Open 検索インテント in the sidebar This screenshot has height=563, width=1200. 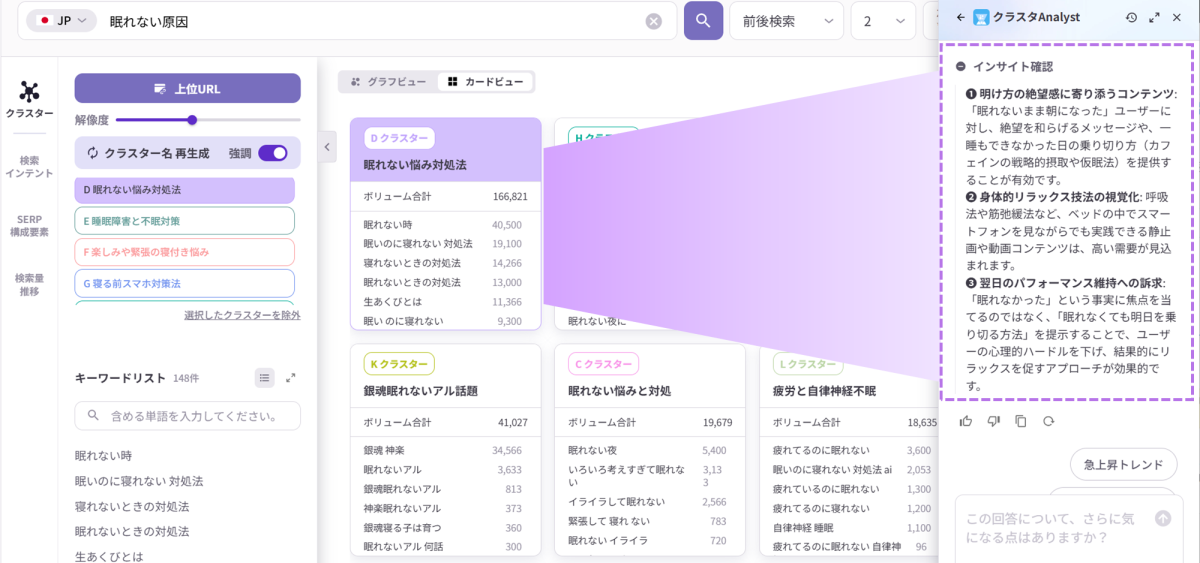[x=30, y=166]
